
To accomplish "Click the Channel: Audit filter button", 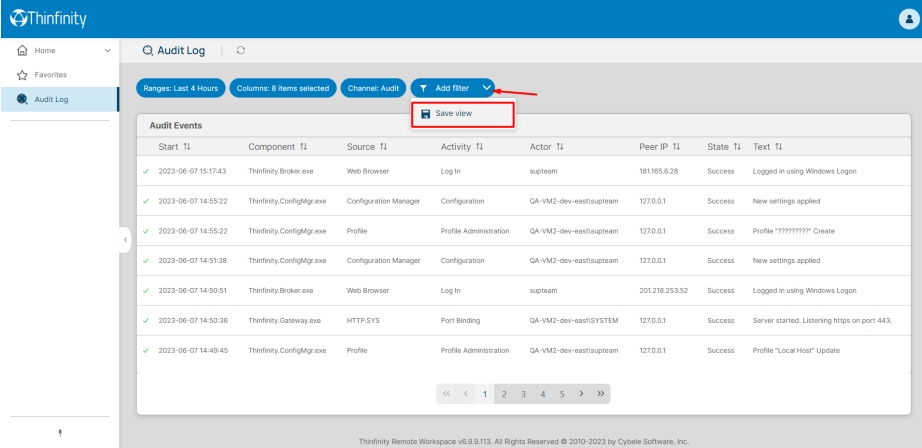I will [372, 88].
